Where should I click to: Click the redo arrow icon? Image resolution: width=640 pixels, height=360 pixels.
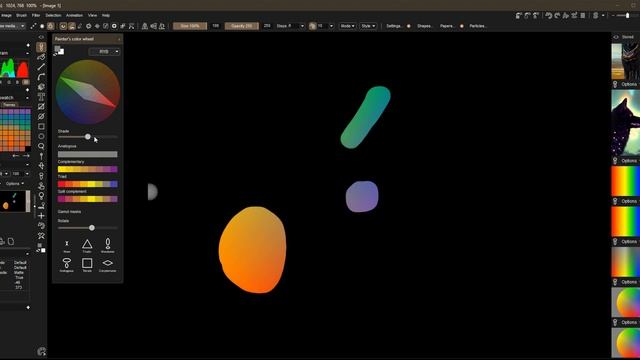(557, 16)
